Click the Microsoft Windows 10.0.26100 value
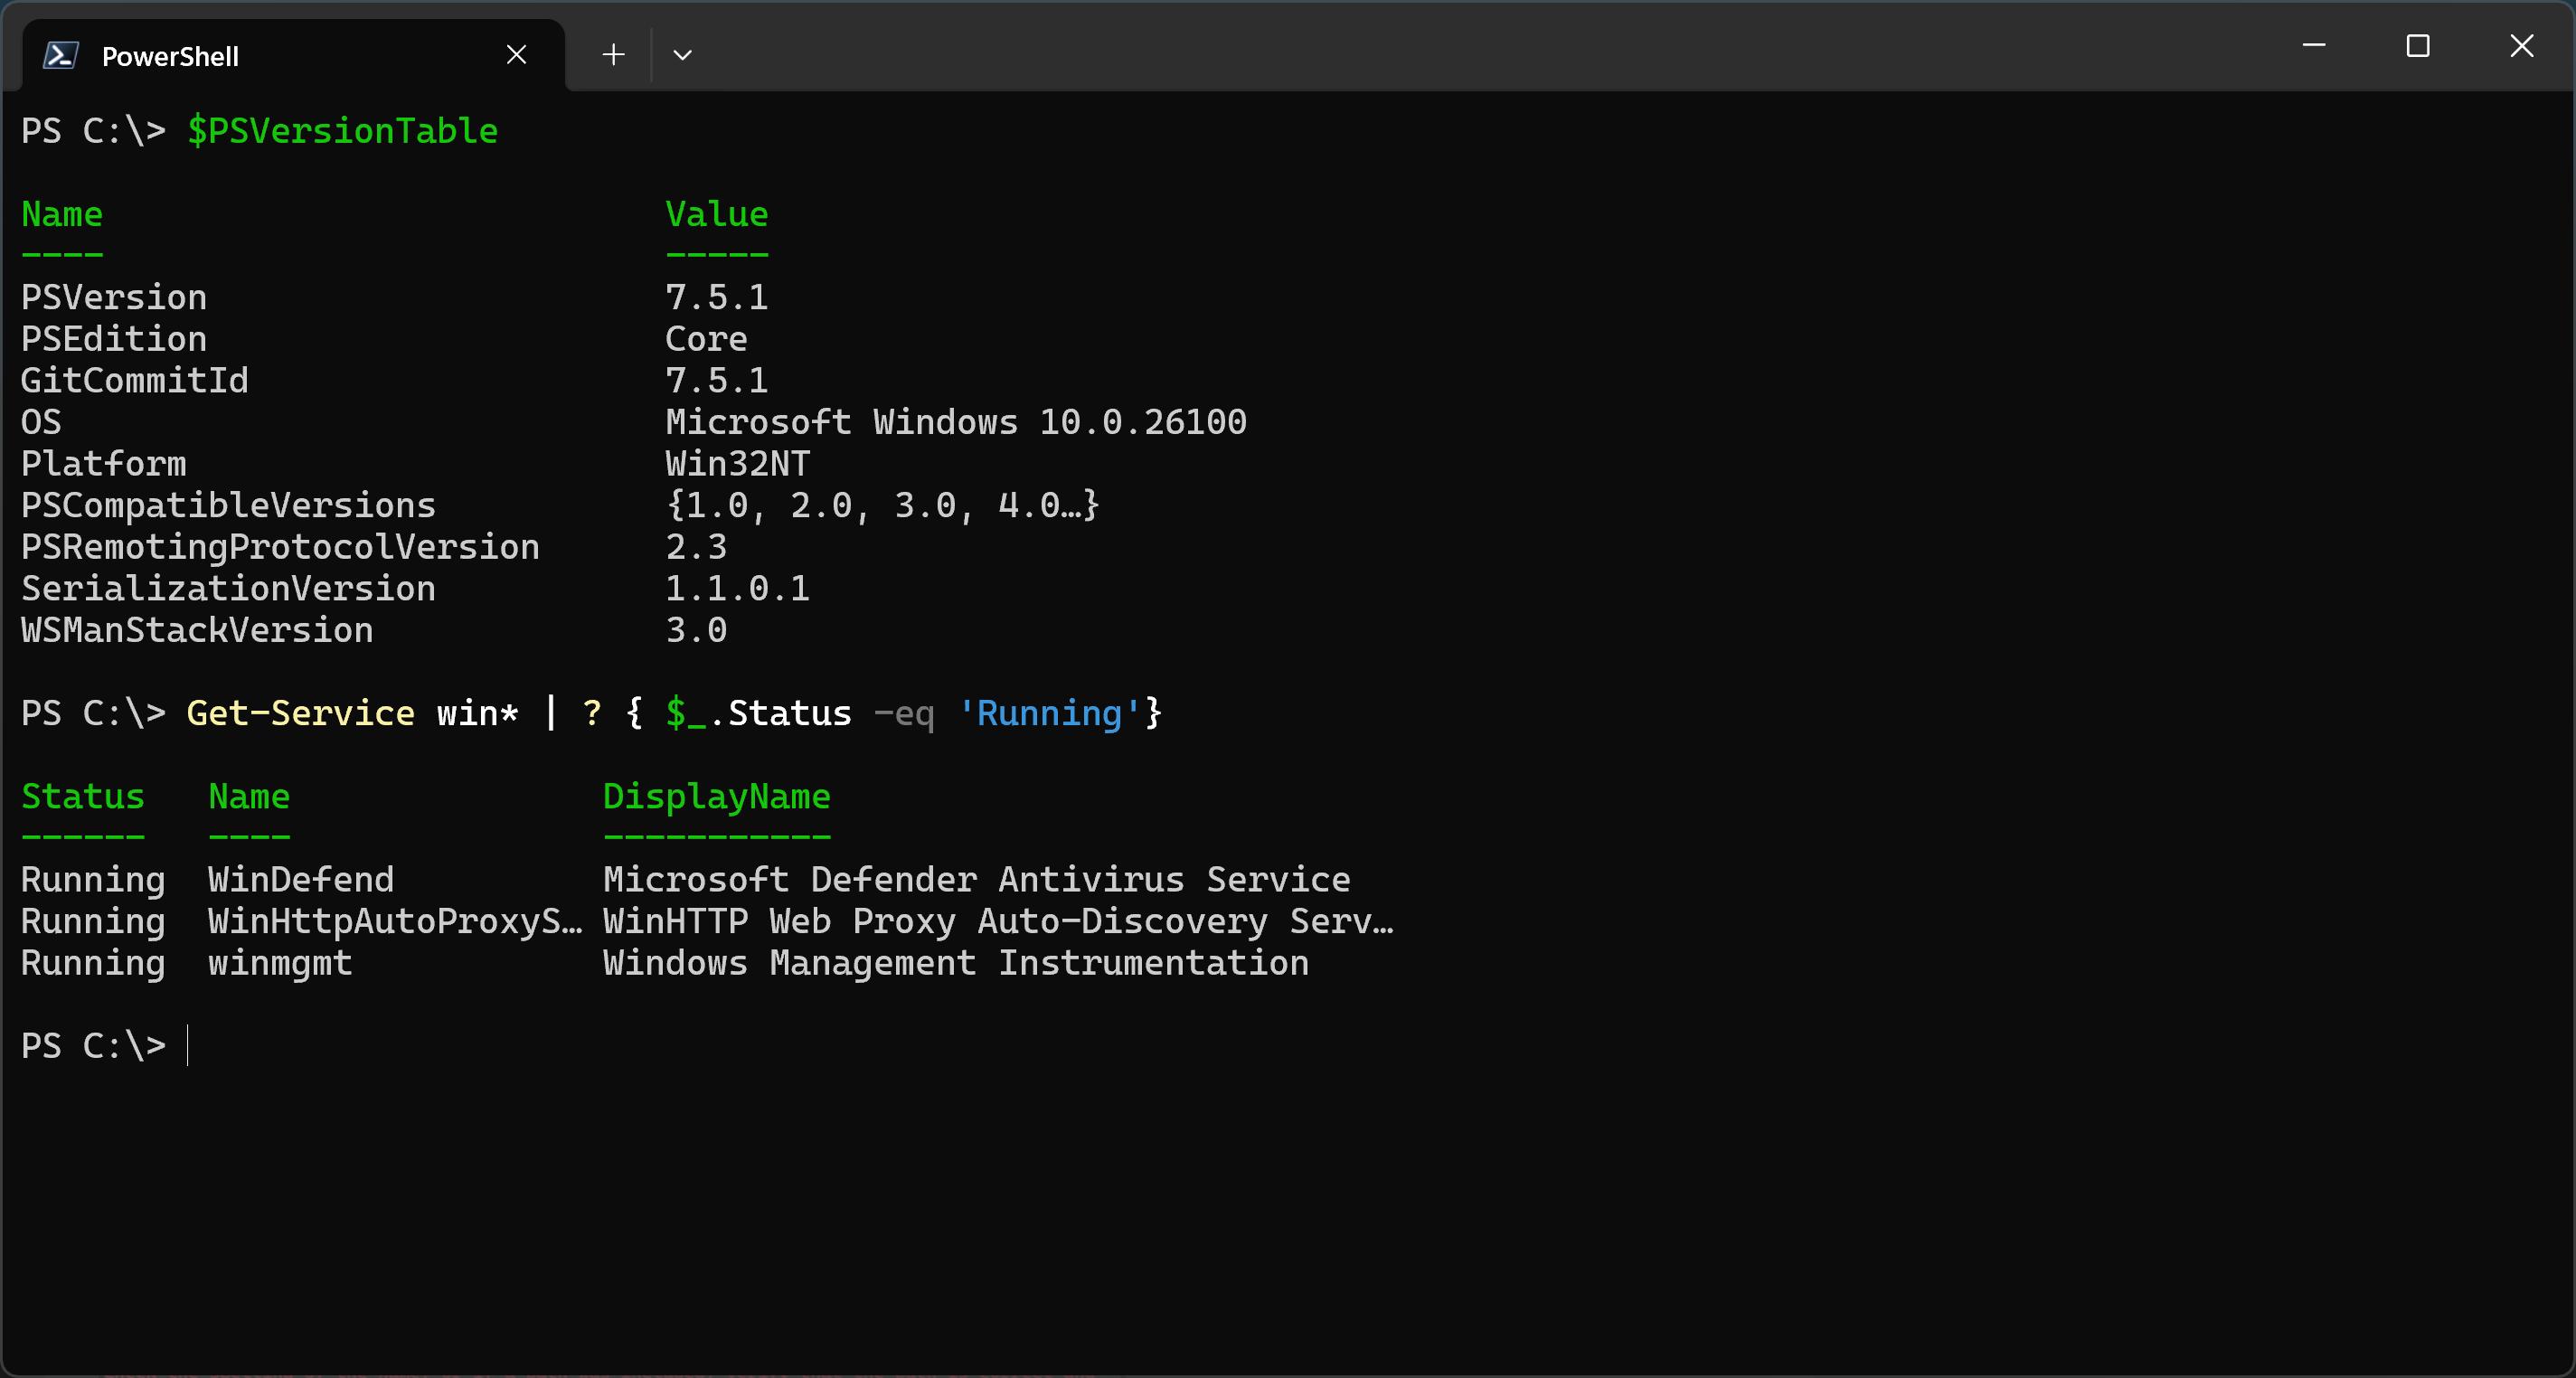 (956, 422)
